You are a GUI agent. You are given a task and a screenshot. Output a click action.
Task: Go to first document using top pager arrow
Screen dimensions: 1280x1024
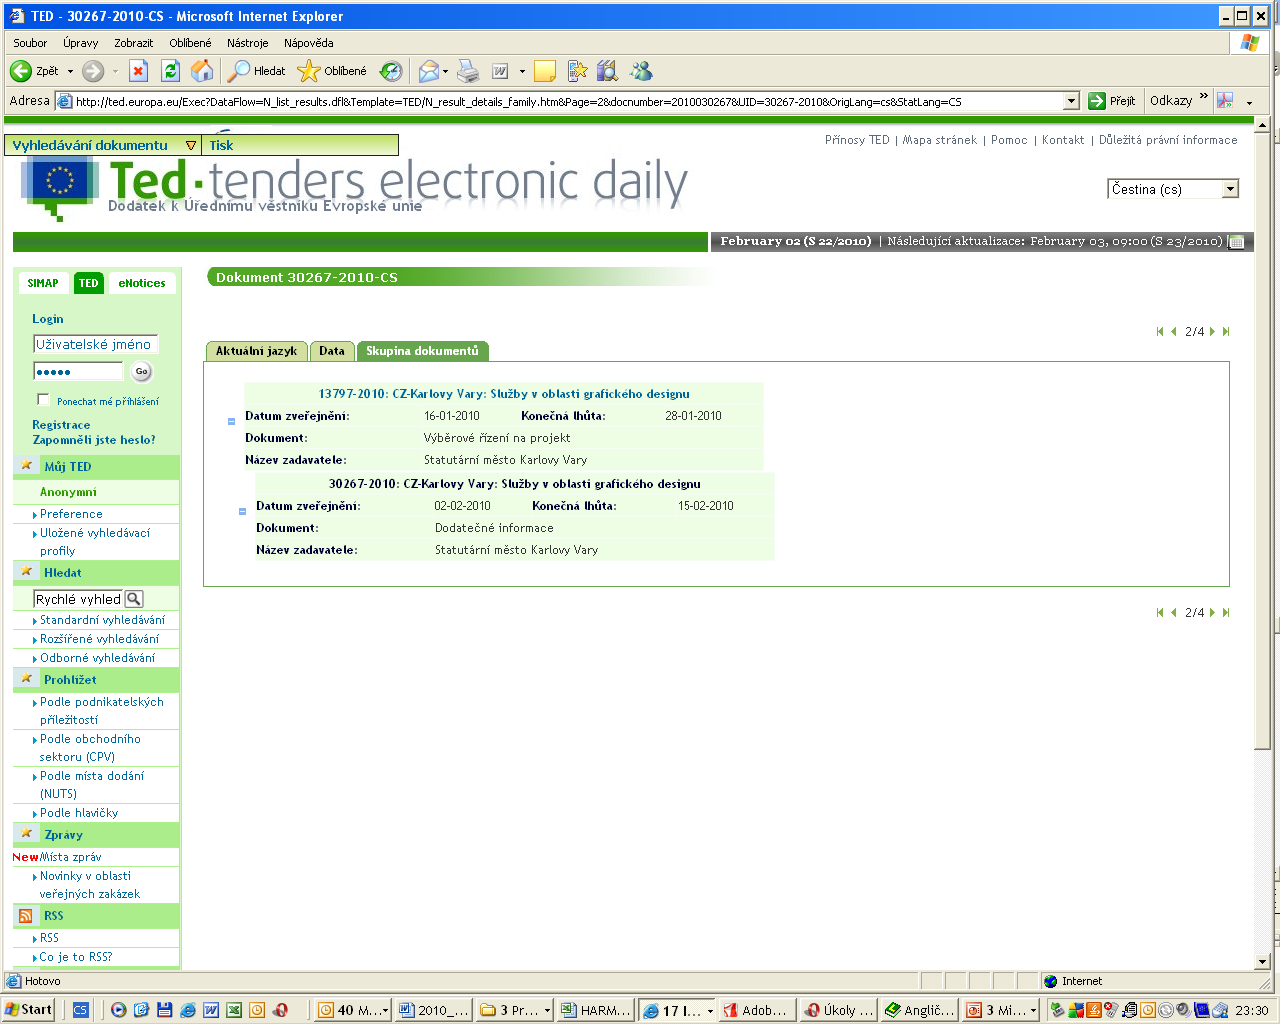pos(1160,332)
